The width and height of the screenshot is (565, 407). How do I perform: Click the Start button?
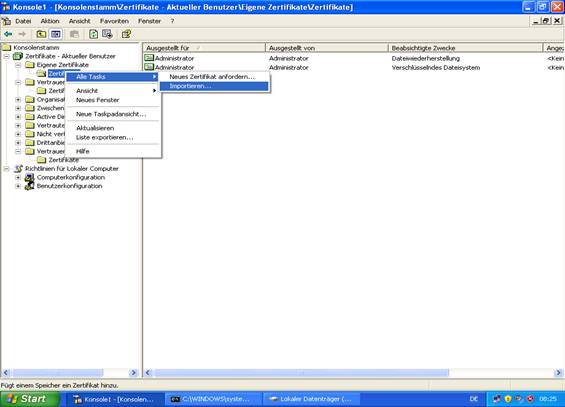click(30, 399)
